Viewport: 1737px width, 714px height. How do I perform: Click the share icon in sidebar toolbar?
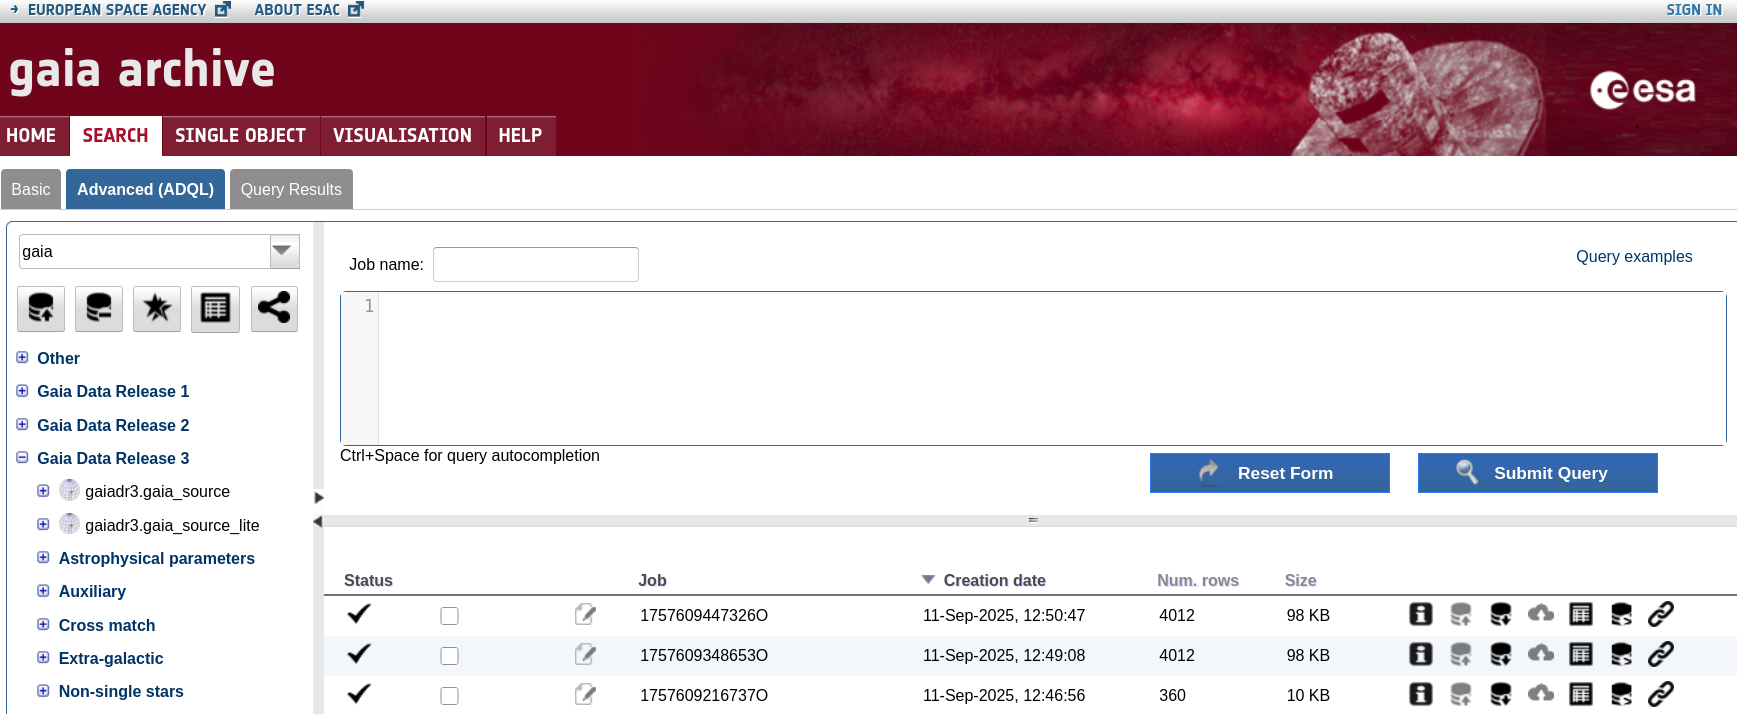(x=274, y=309)
